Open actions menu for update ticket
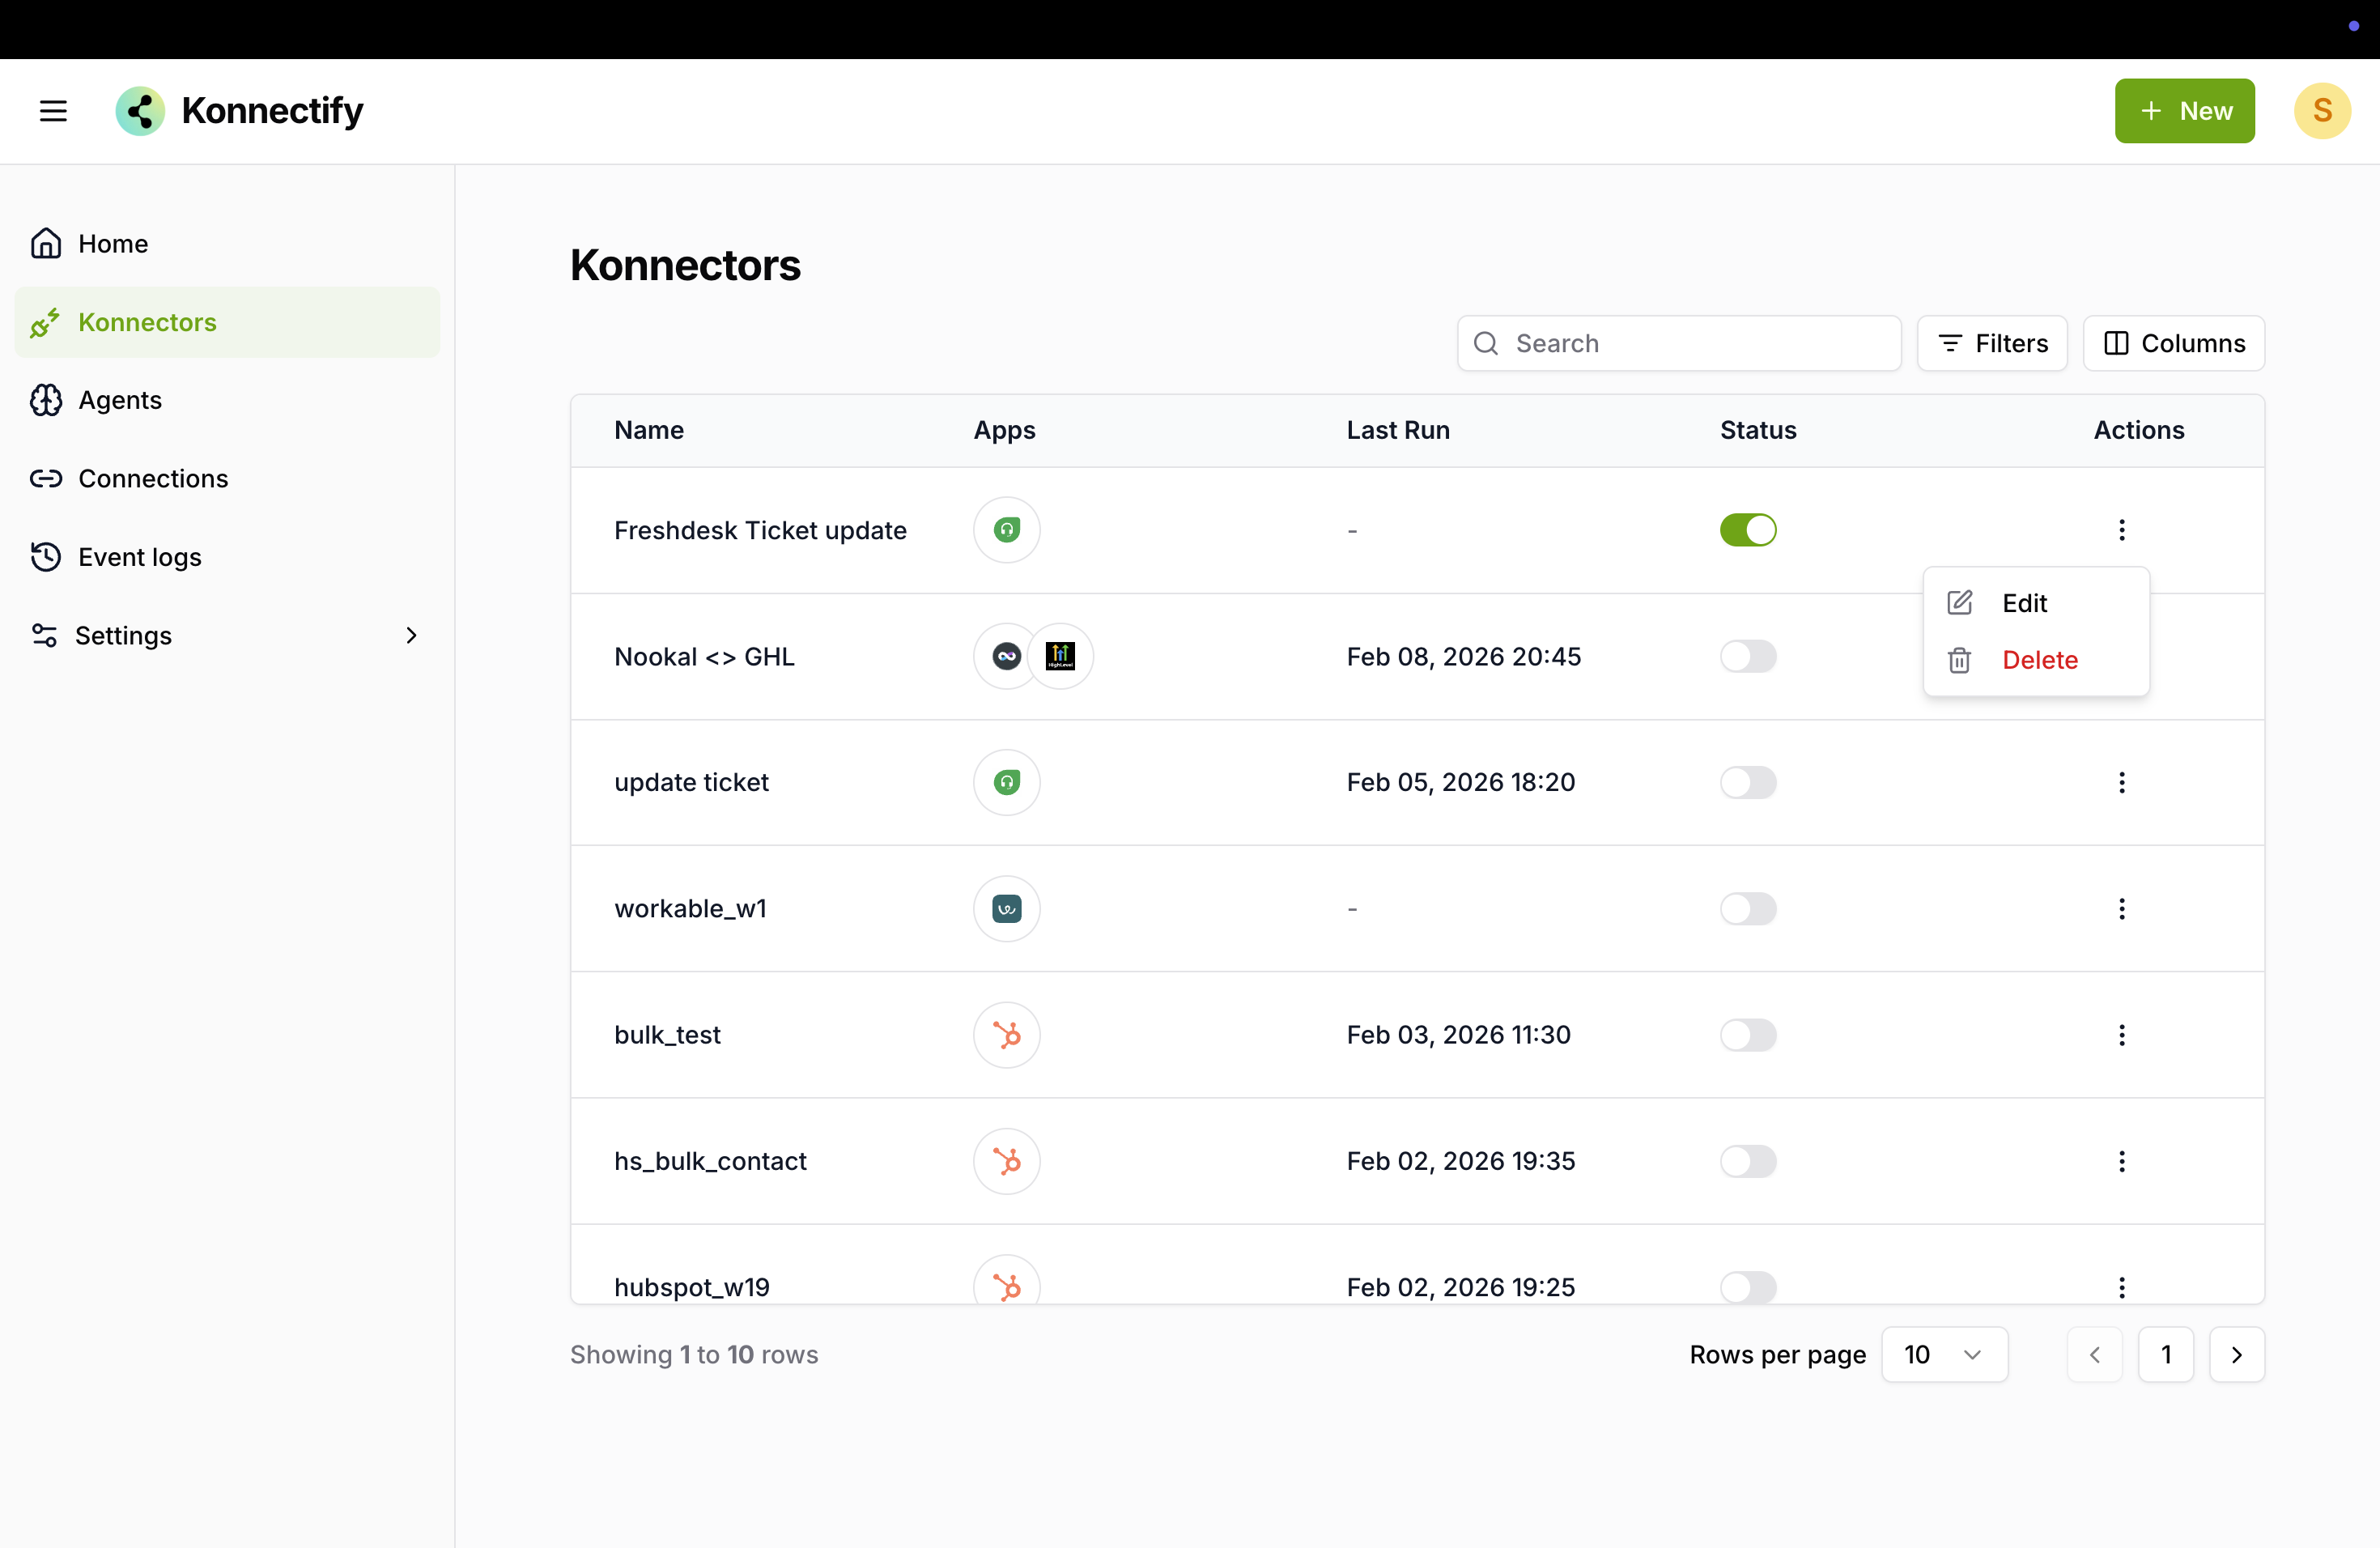The height and width of the screenshot is (1548, 2380). click(x=2121, y=782)
